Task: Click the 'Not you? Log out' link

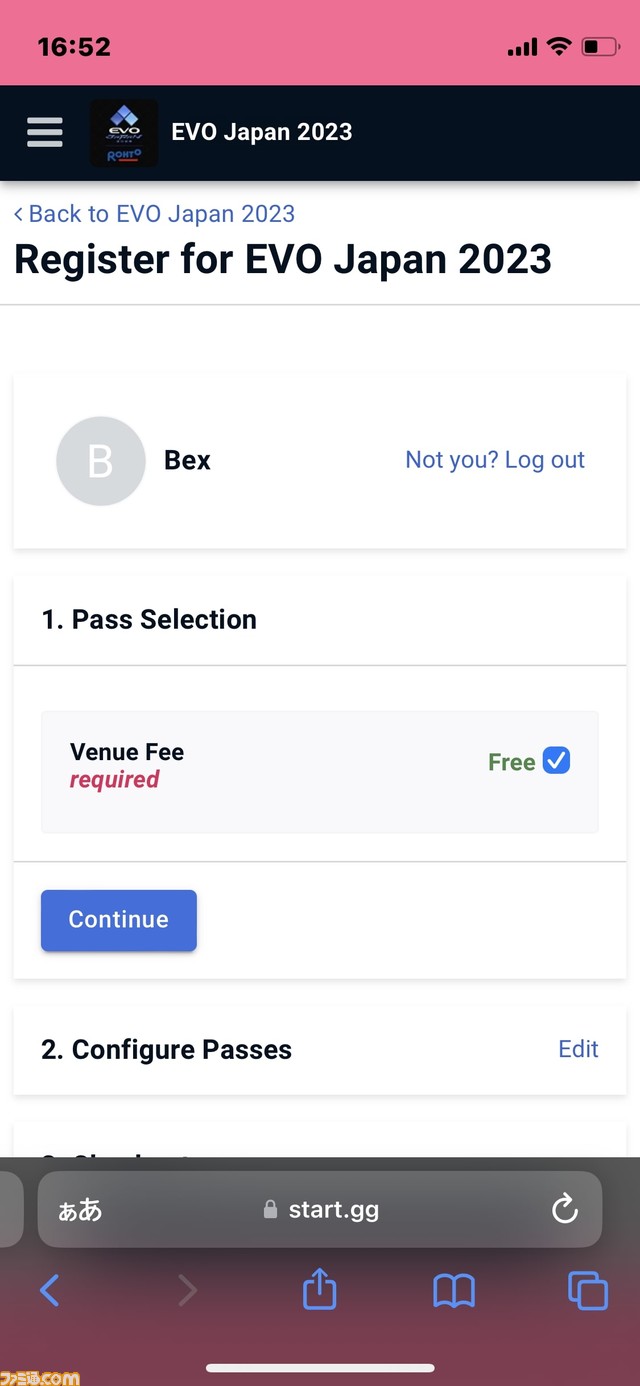Action: click(x=495, y=460)
